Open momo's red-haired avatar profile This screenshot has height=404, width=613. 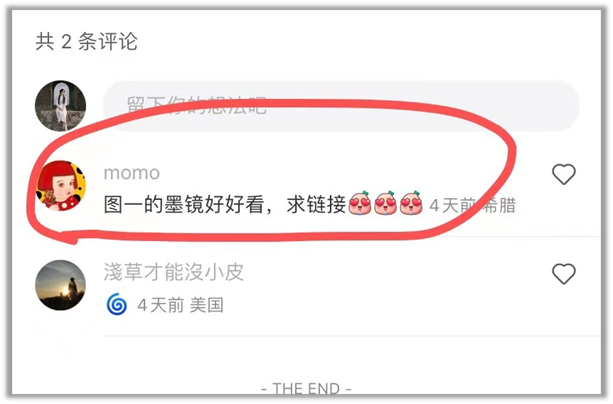pos(61,186)
